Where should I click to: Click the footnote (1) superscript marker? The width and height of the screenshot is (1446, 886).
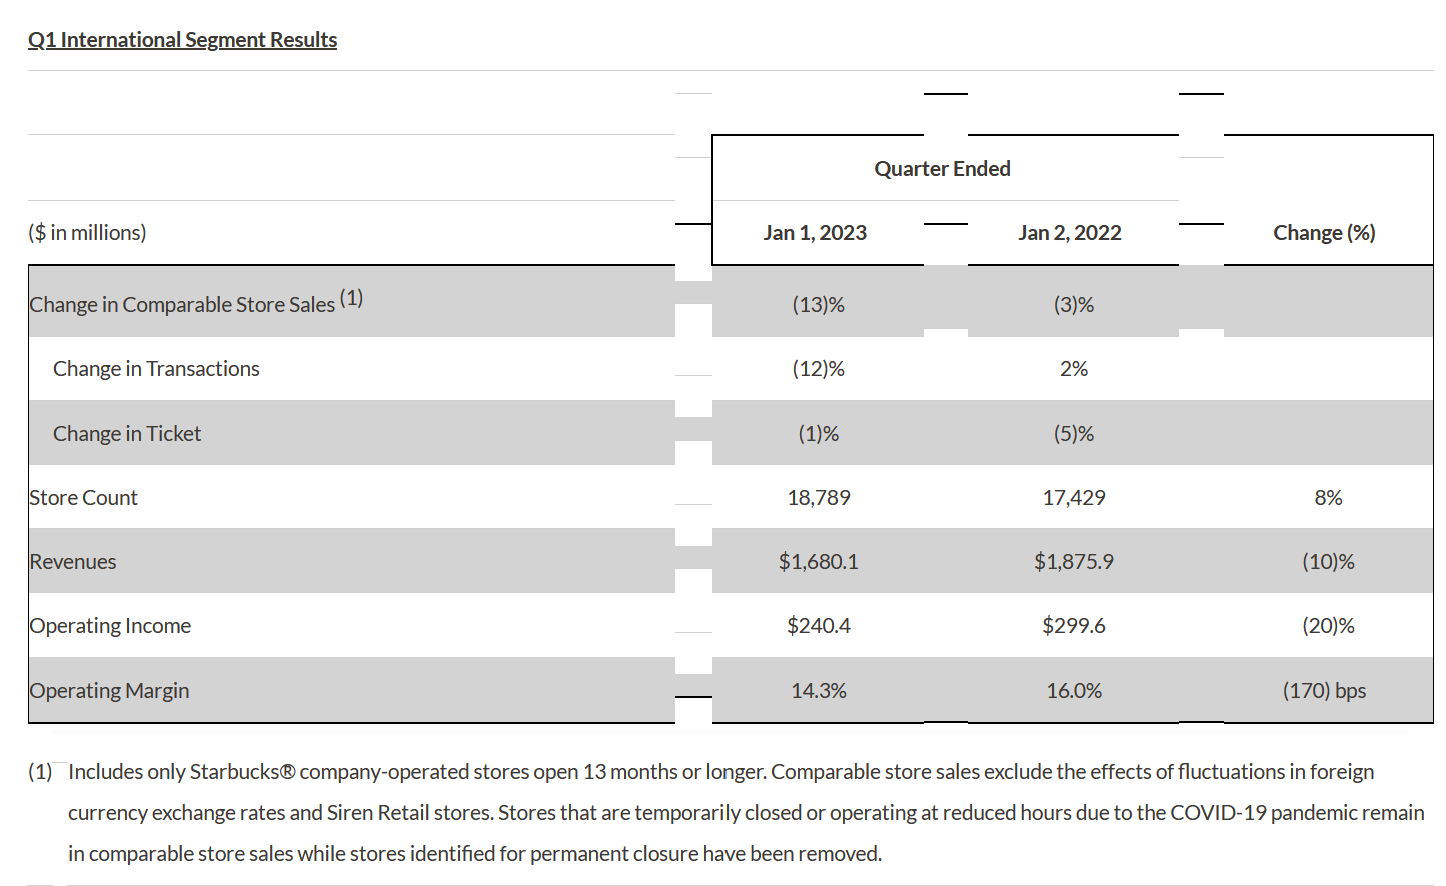tap(351, 298)
